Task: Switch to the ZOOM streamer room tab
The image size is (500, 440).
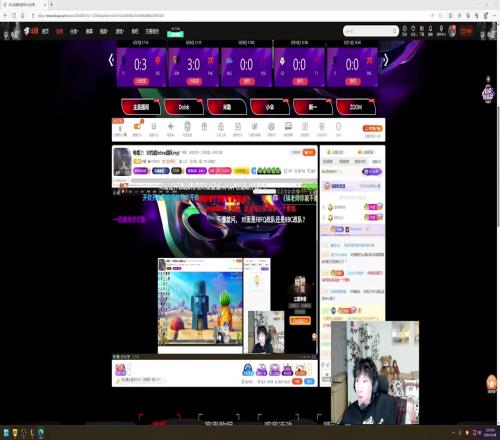Action: (356, 107)
